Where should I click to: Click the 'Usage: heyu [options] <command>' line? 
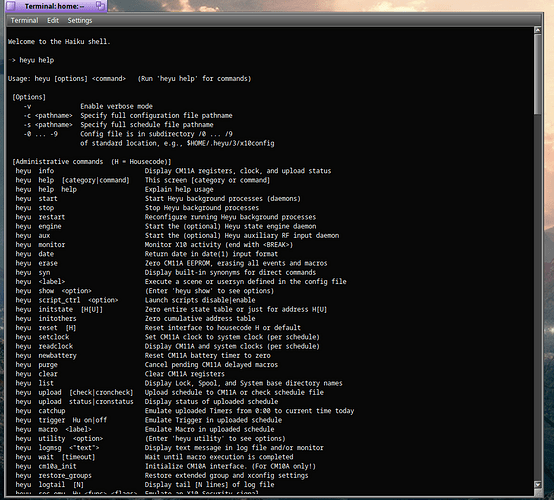coord(129,78)
